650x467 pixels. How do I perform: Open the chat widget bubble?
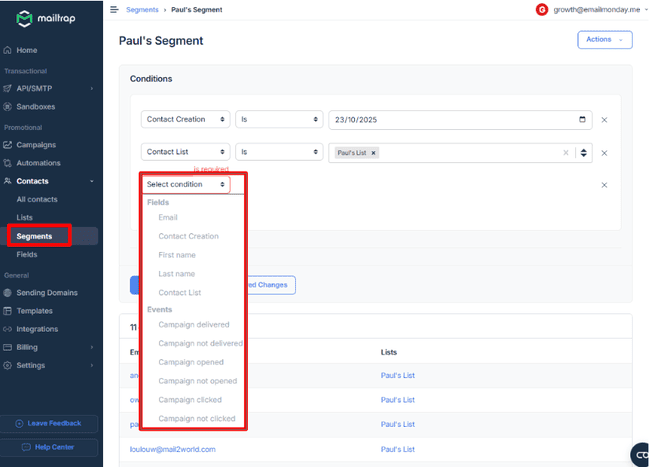640,455
